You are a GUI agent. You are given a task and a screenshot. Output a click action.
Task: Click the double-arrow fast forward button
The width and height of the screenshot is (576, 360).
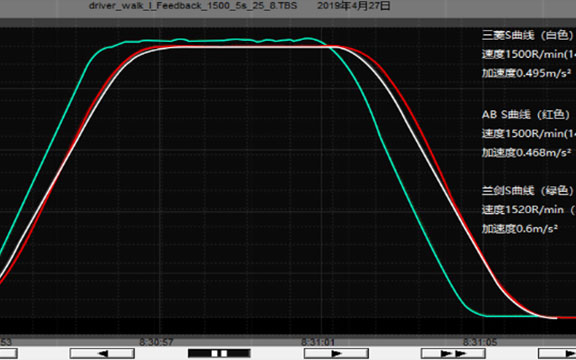tap(453, 353)
